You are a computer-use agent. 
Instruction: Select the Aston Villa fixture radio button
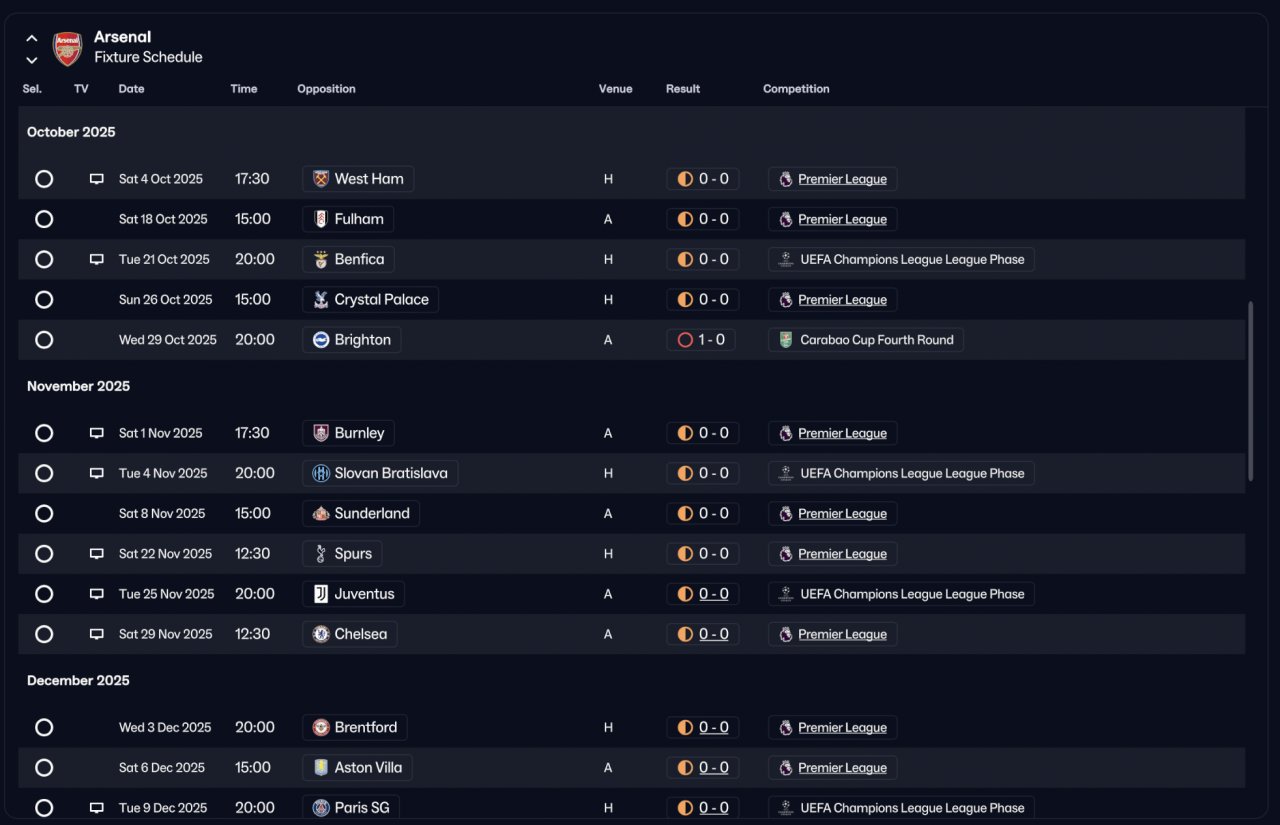click(x=44, y=768)
